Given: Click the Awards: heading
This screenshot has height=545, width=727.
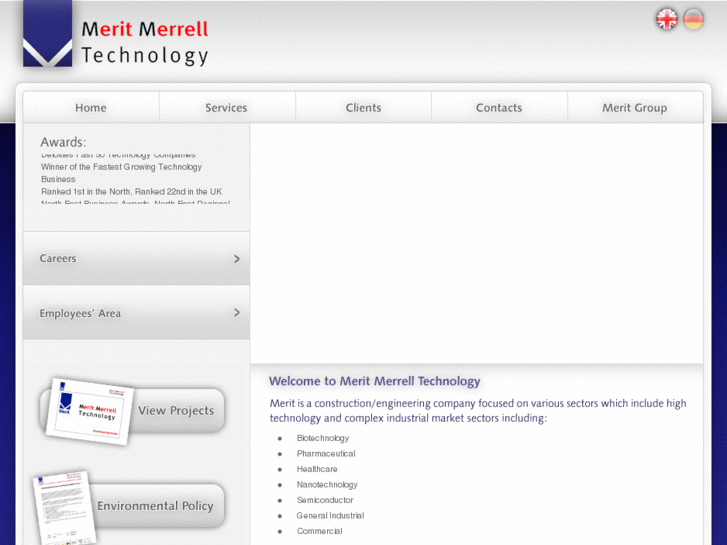Looking at the screenshot, I should (x=63, y=142).
